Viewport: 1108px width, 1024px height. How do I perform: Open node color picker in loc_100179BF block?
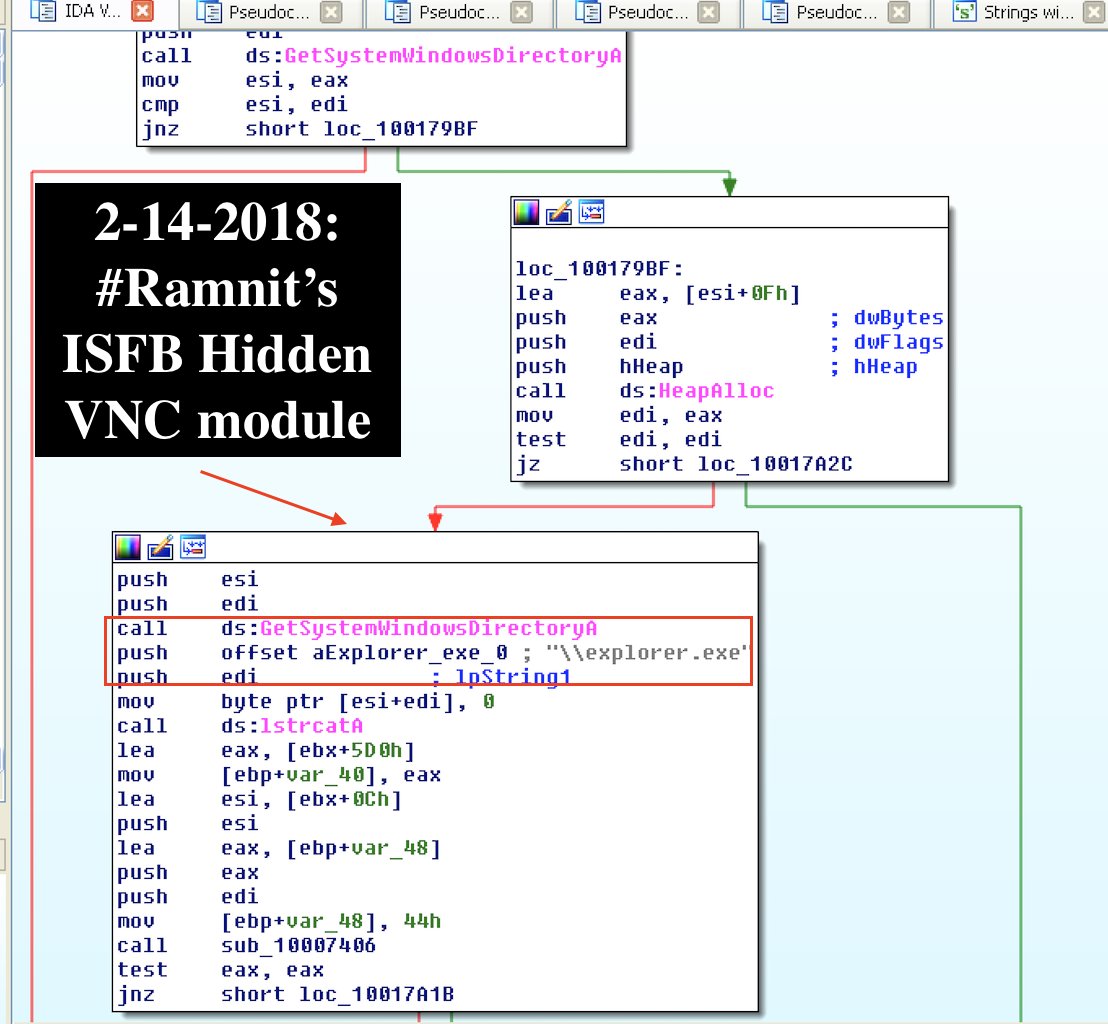pyautogui.click(x=526, y=212)
